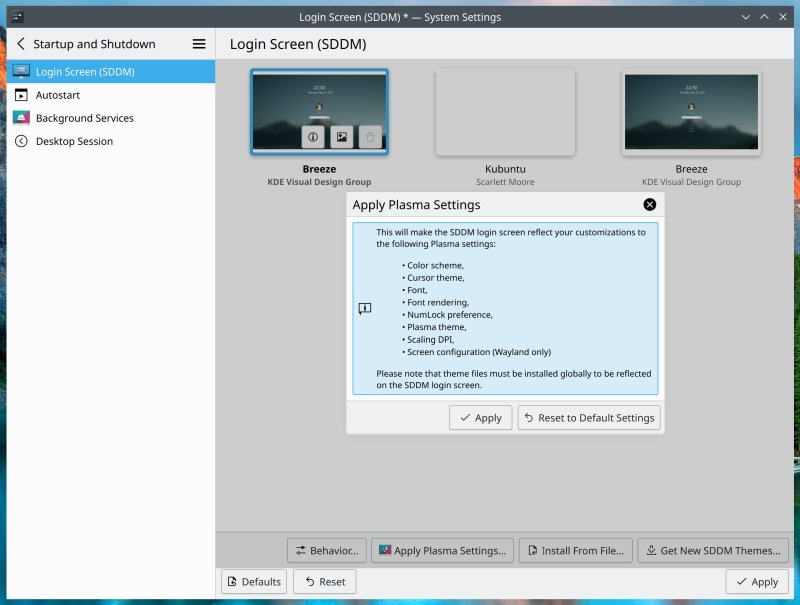This screenshot has width=800, height=605.
Task: Click the Apply Plasma Settings toolbar button
Action: pos(442,550)
